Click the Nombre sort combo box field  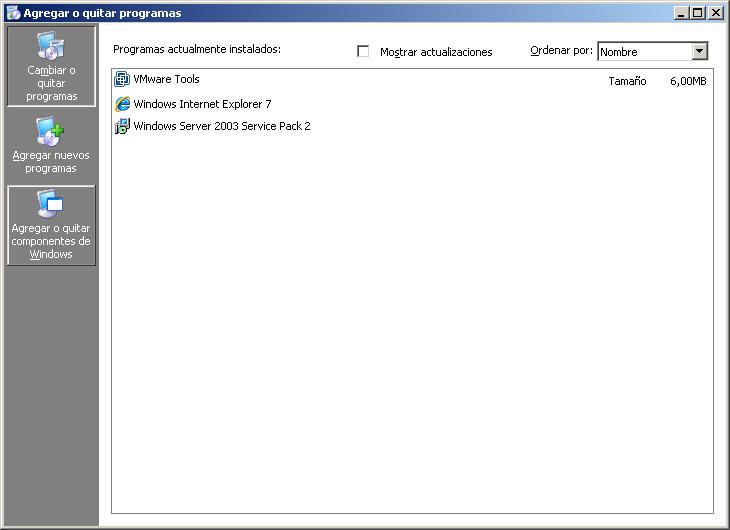click(643, 52)
